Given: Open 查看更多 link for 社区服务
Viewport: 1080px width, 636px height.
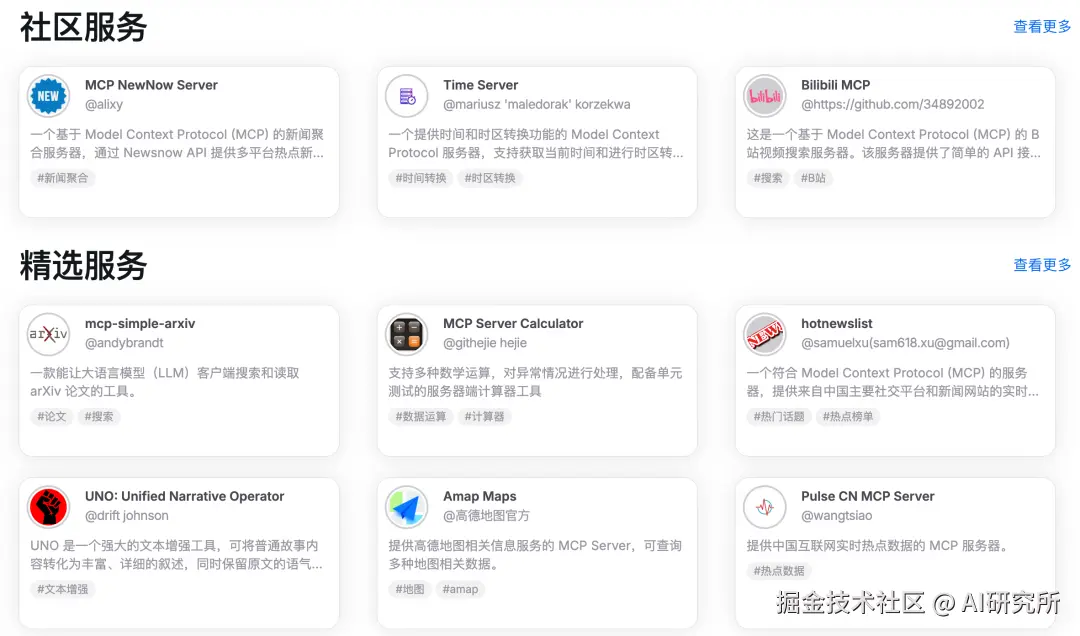Looking at the screenshot, I should (x=1042, y=27).
